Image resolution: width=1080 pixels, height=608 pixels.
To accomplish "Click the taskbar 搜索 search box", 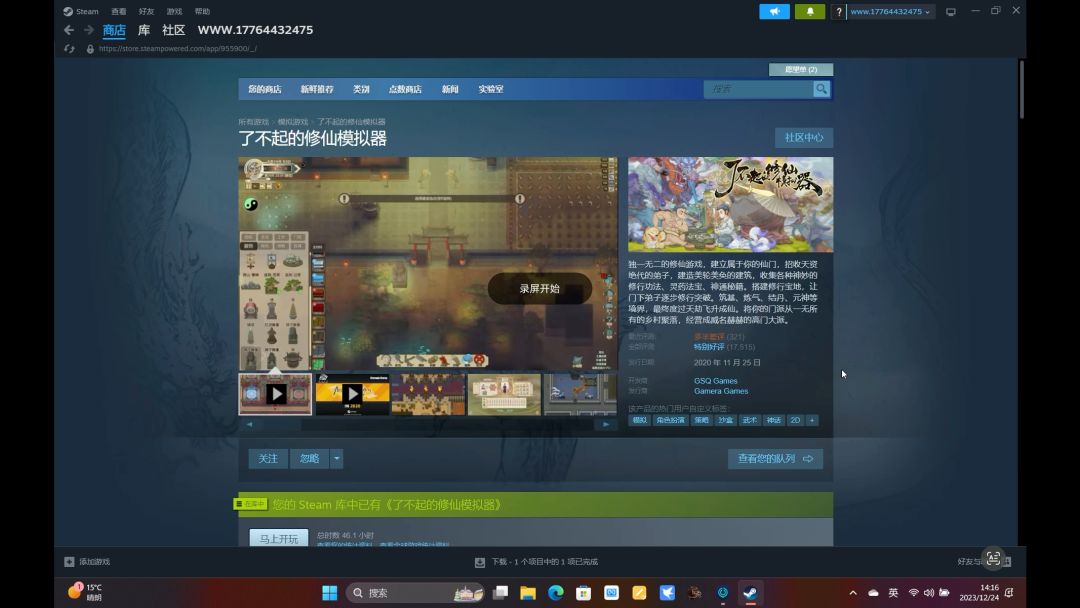I will click(415, 593).
